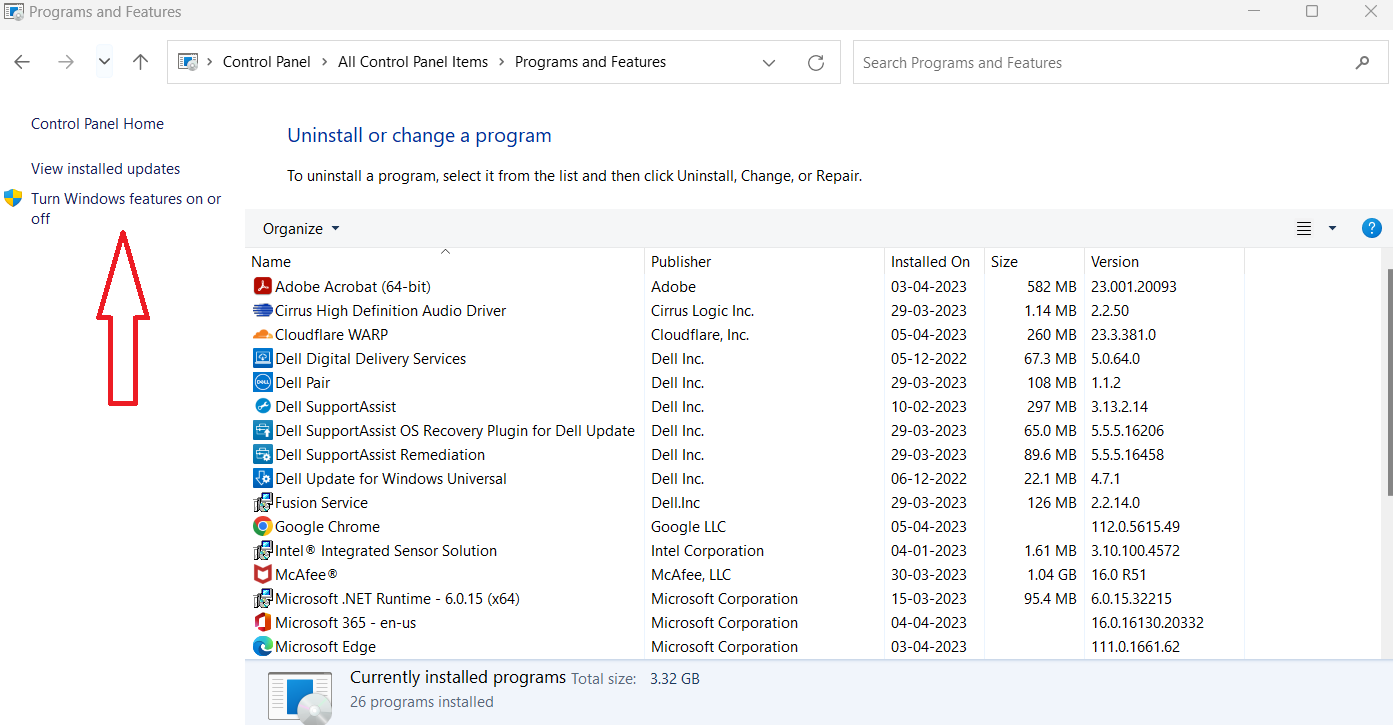Click the Dell SupportAssist Remediation icon
Viewport: 1393px width, 725px height.
coord(263,455)
